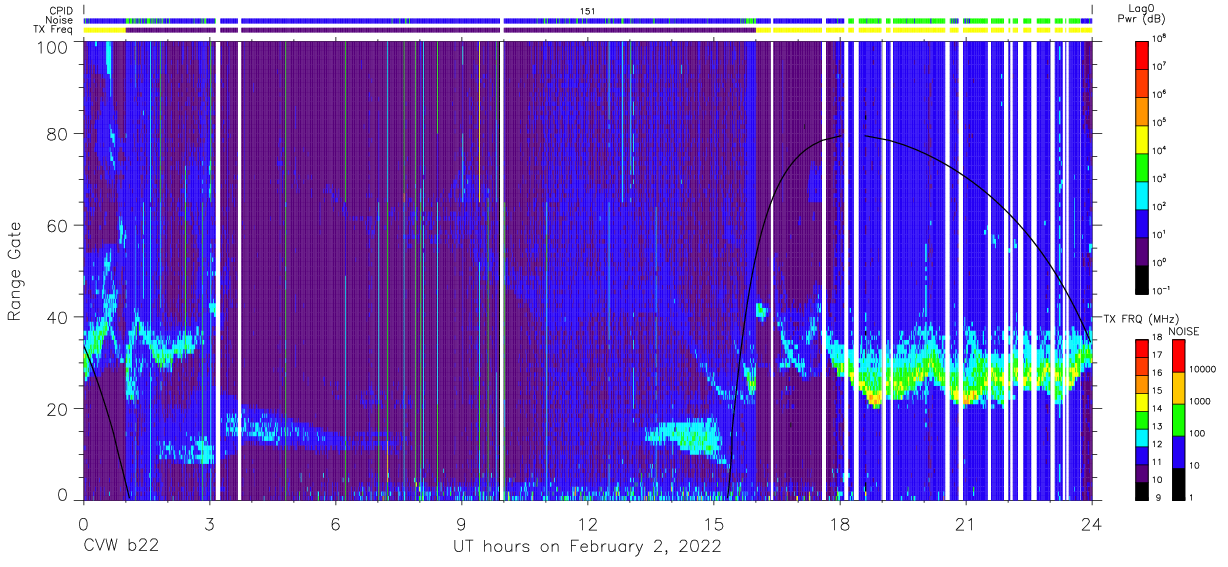This screenshot has width=1228, height=567.
Task: Select the blue segment of Lag0 power colorbar
Action: (1142, 222)
